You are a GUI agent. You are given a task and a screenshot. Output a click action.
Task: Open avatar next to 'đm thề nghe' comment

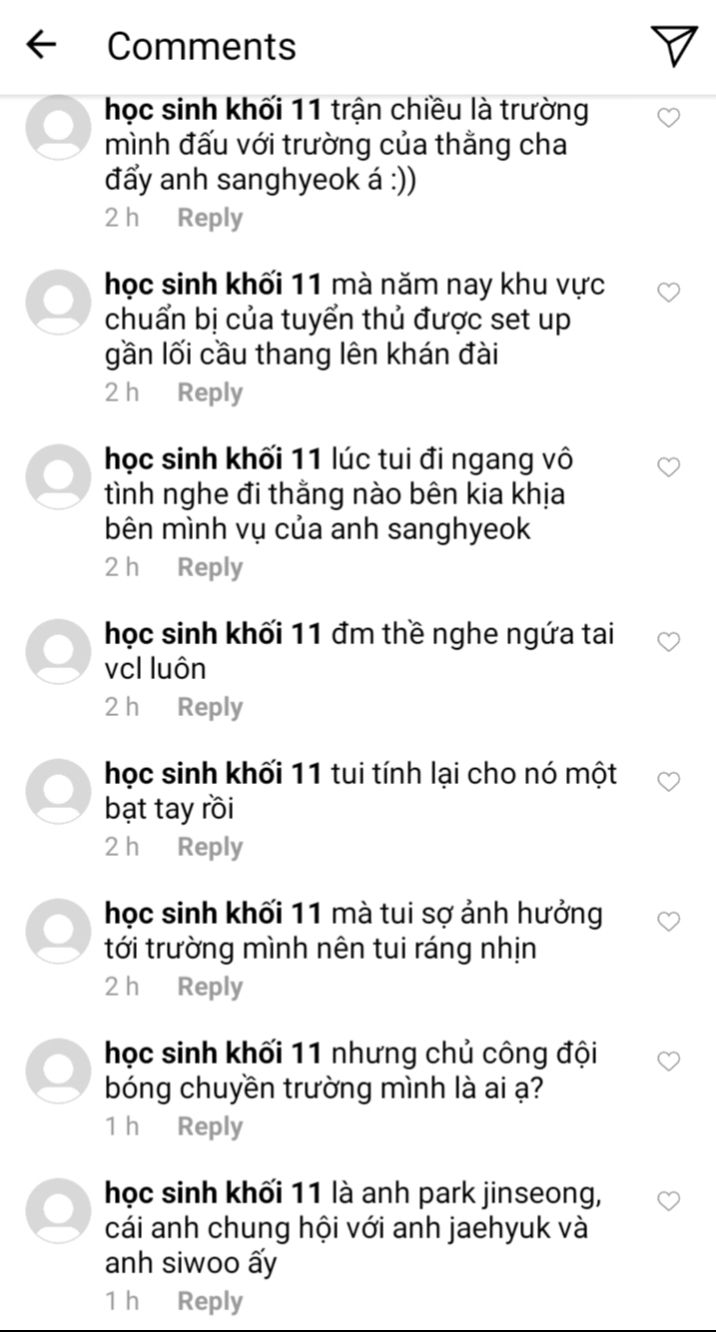click(58, 651)
